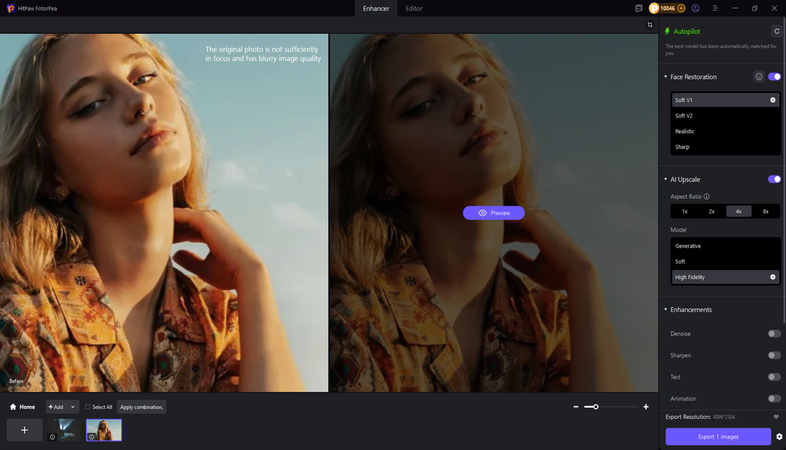Screen dimensions: 786x450
Task: Click the large plus tile to add image
Action: [24, 430]
